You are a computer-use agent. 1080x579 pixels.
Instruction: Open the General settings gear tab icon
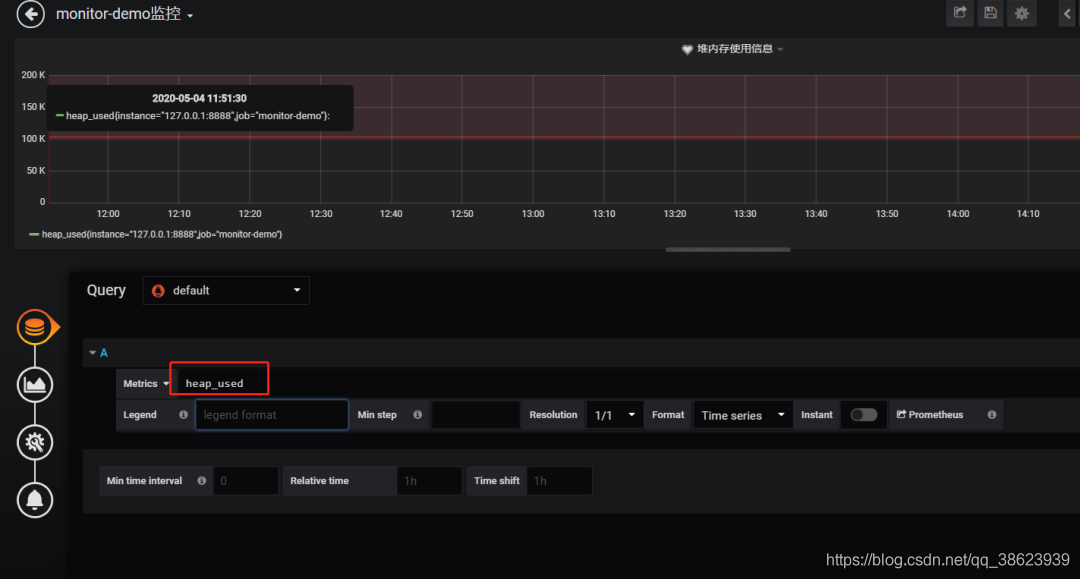pos(35,443)
